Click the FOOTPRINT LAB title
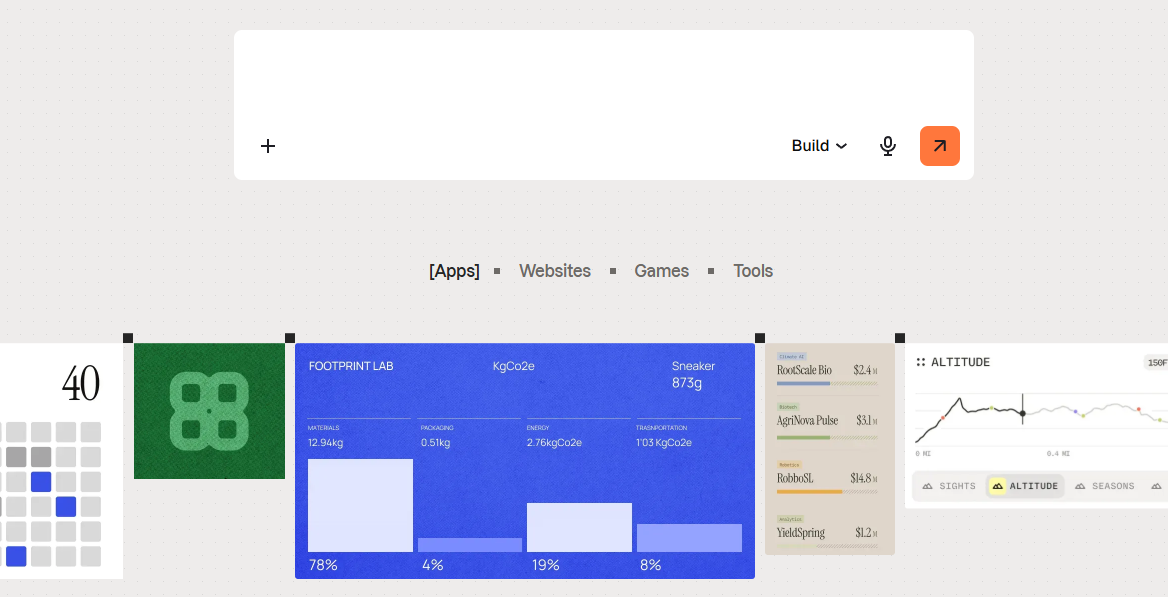Image resolution: width=1168 pixels, height=597 pixels. 351,366
